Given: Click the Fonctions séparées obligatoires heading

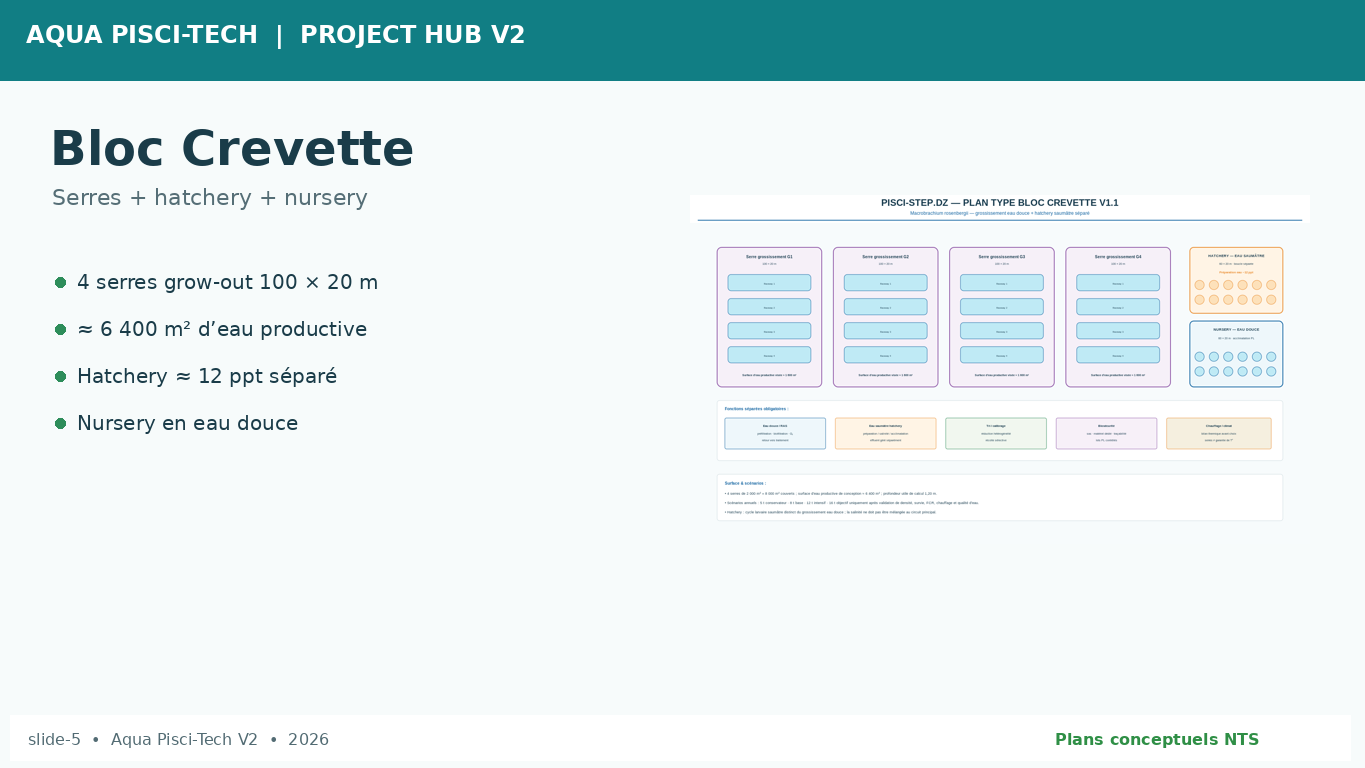Looking at the screenshot, I should pyautogui.click(x=756, y=409).
